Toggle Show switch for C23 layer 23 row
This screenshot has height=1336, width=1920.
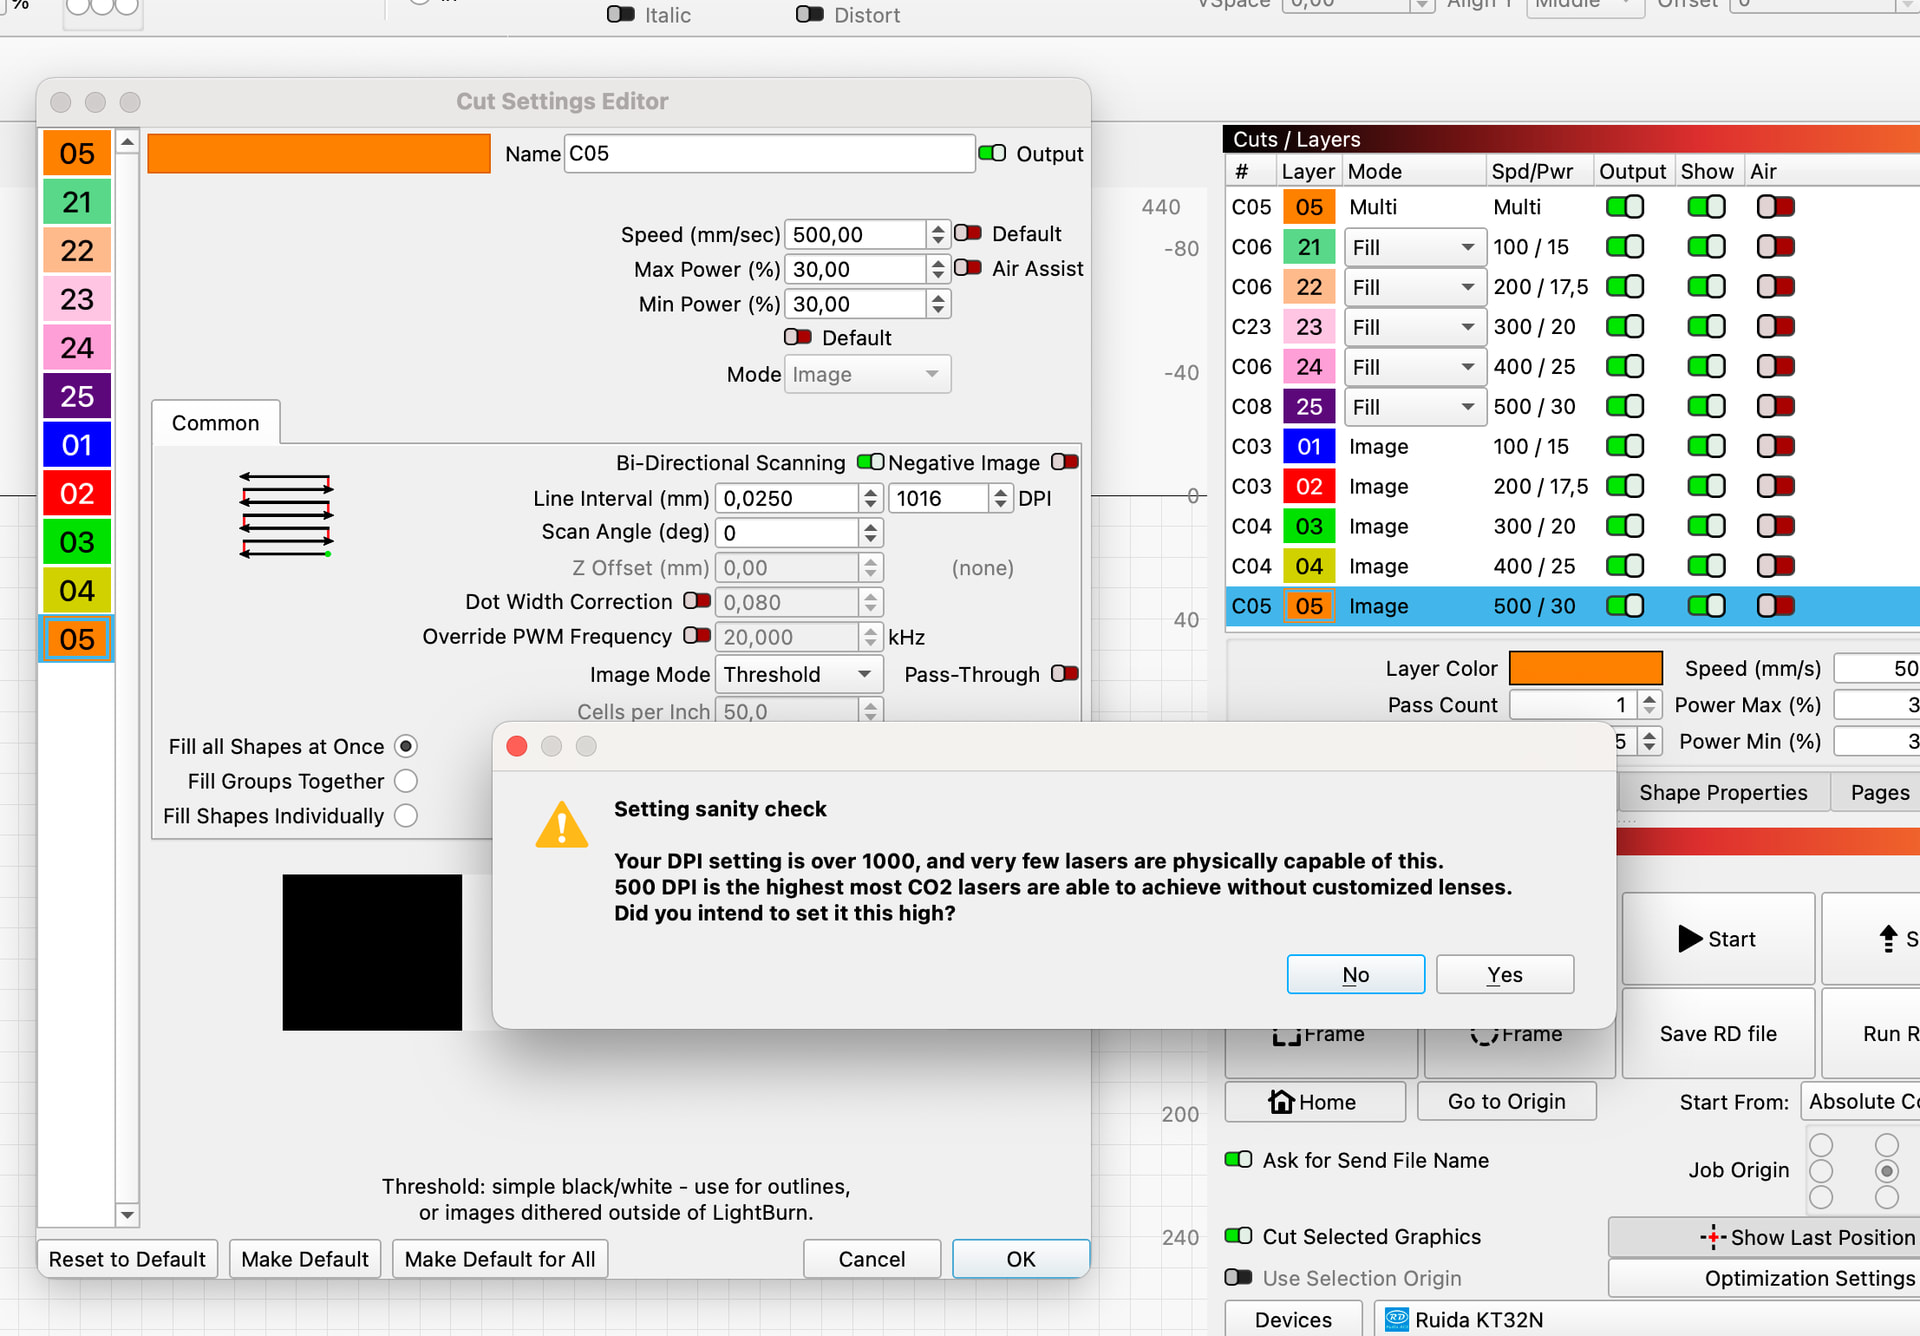pyautogui.click(x=1706, y=327)
